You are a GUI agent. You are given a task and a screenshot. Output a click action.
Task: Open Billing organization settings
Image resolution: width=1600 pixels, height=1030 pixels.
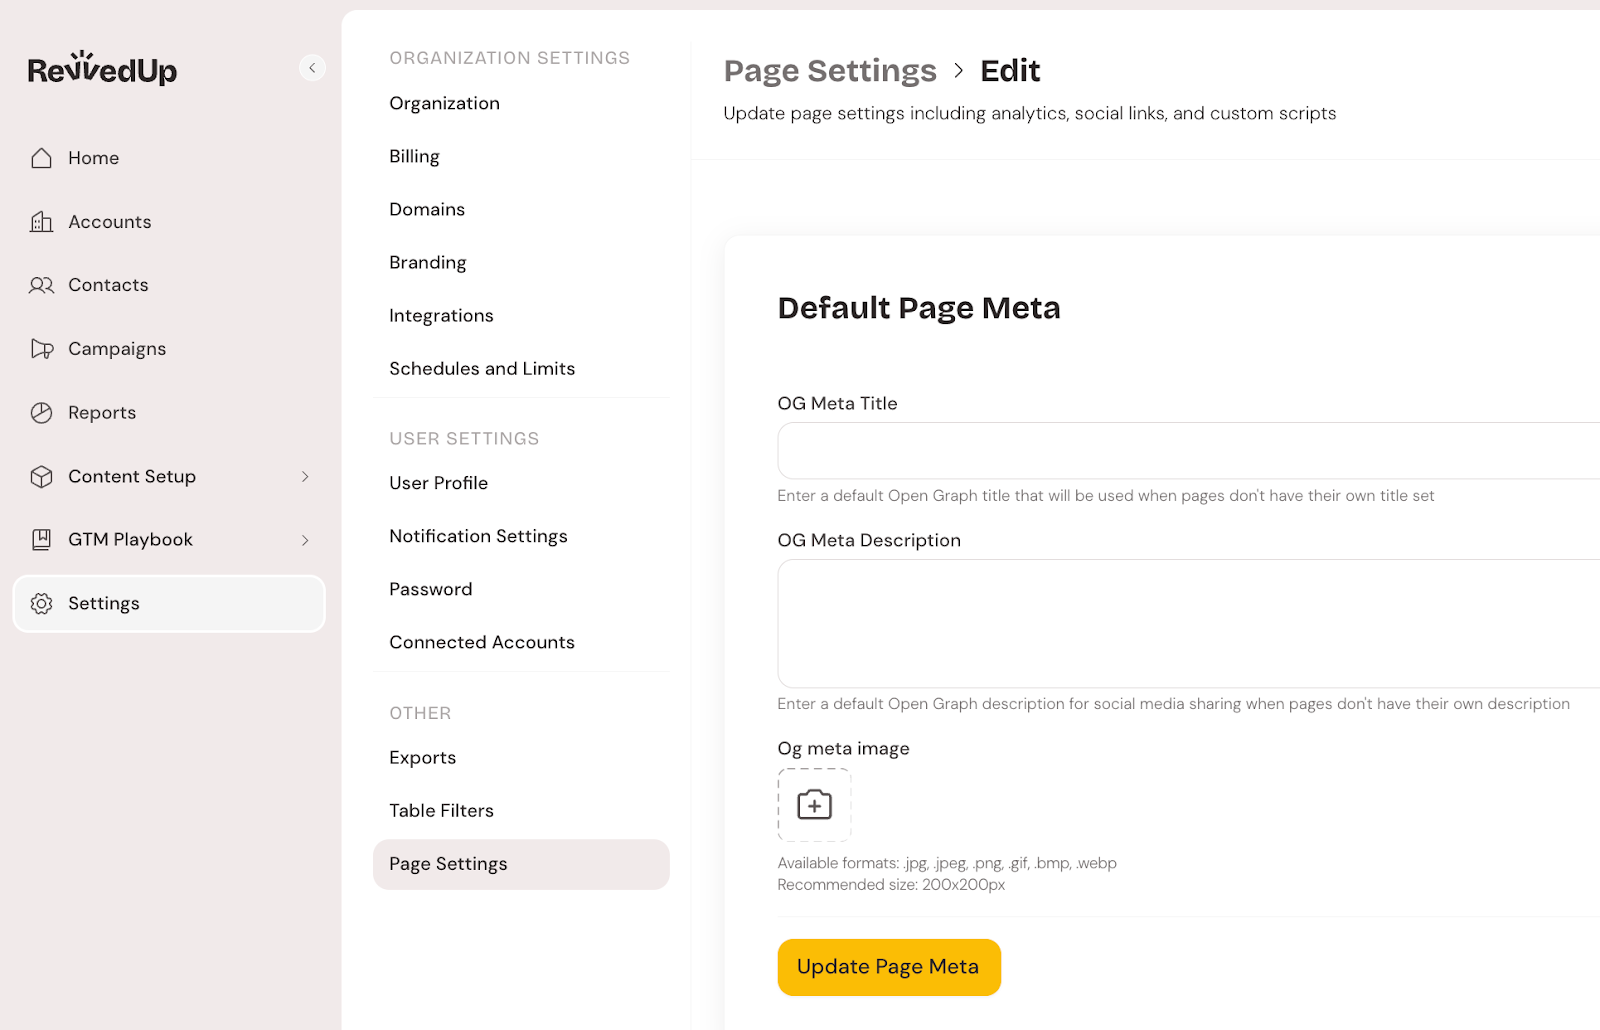click(414, 156)
